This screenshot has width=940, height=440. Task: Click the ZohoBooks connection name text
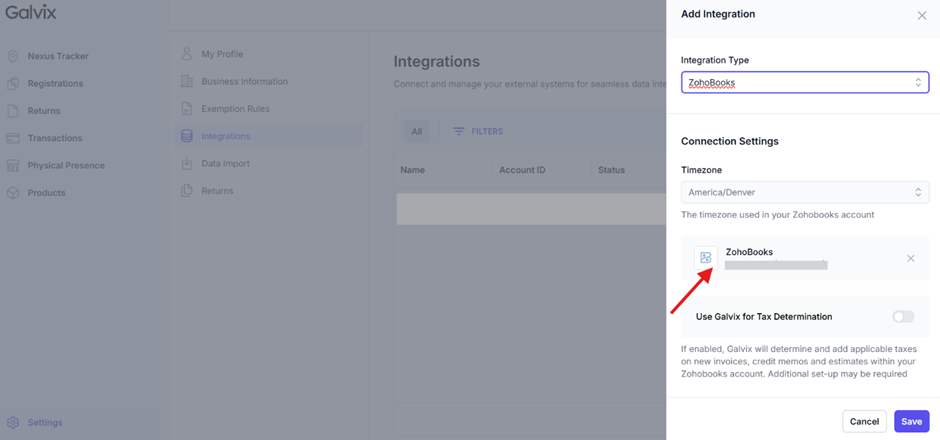749,252
